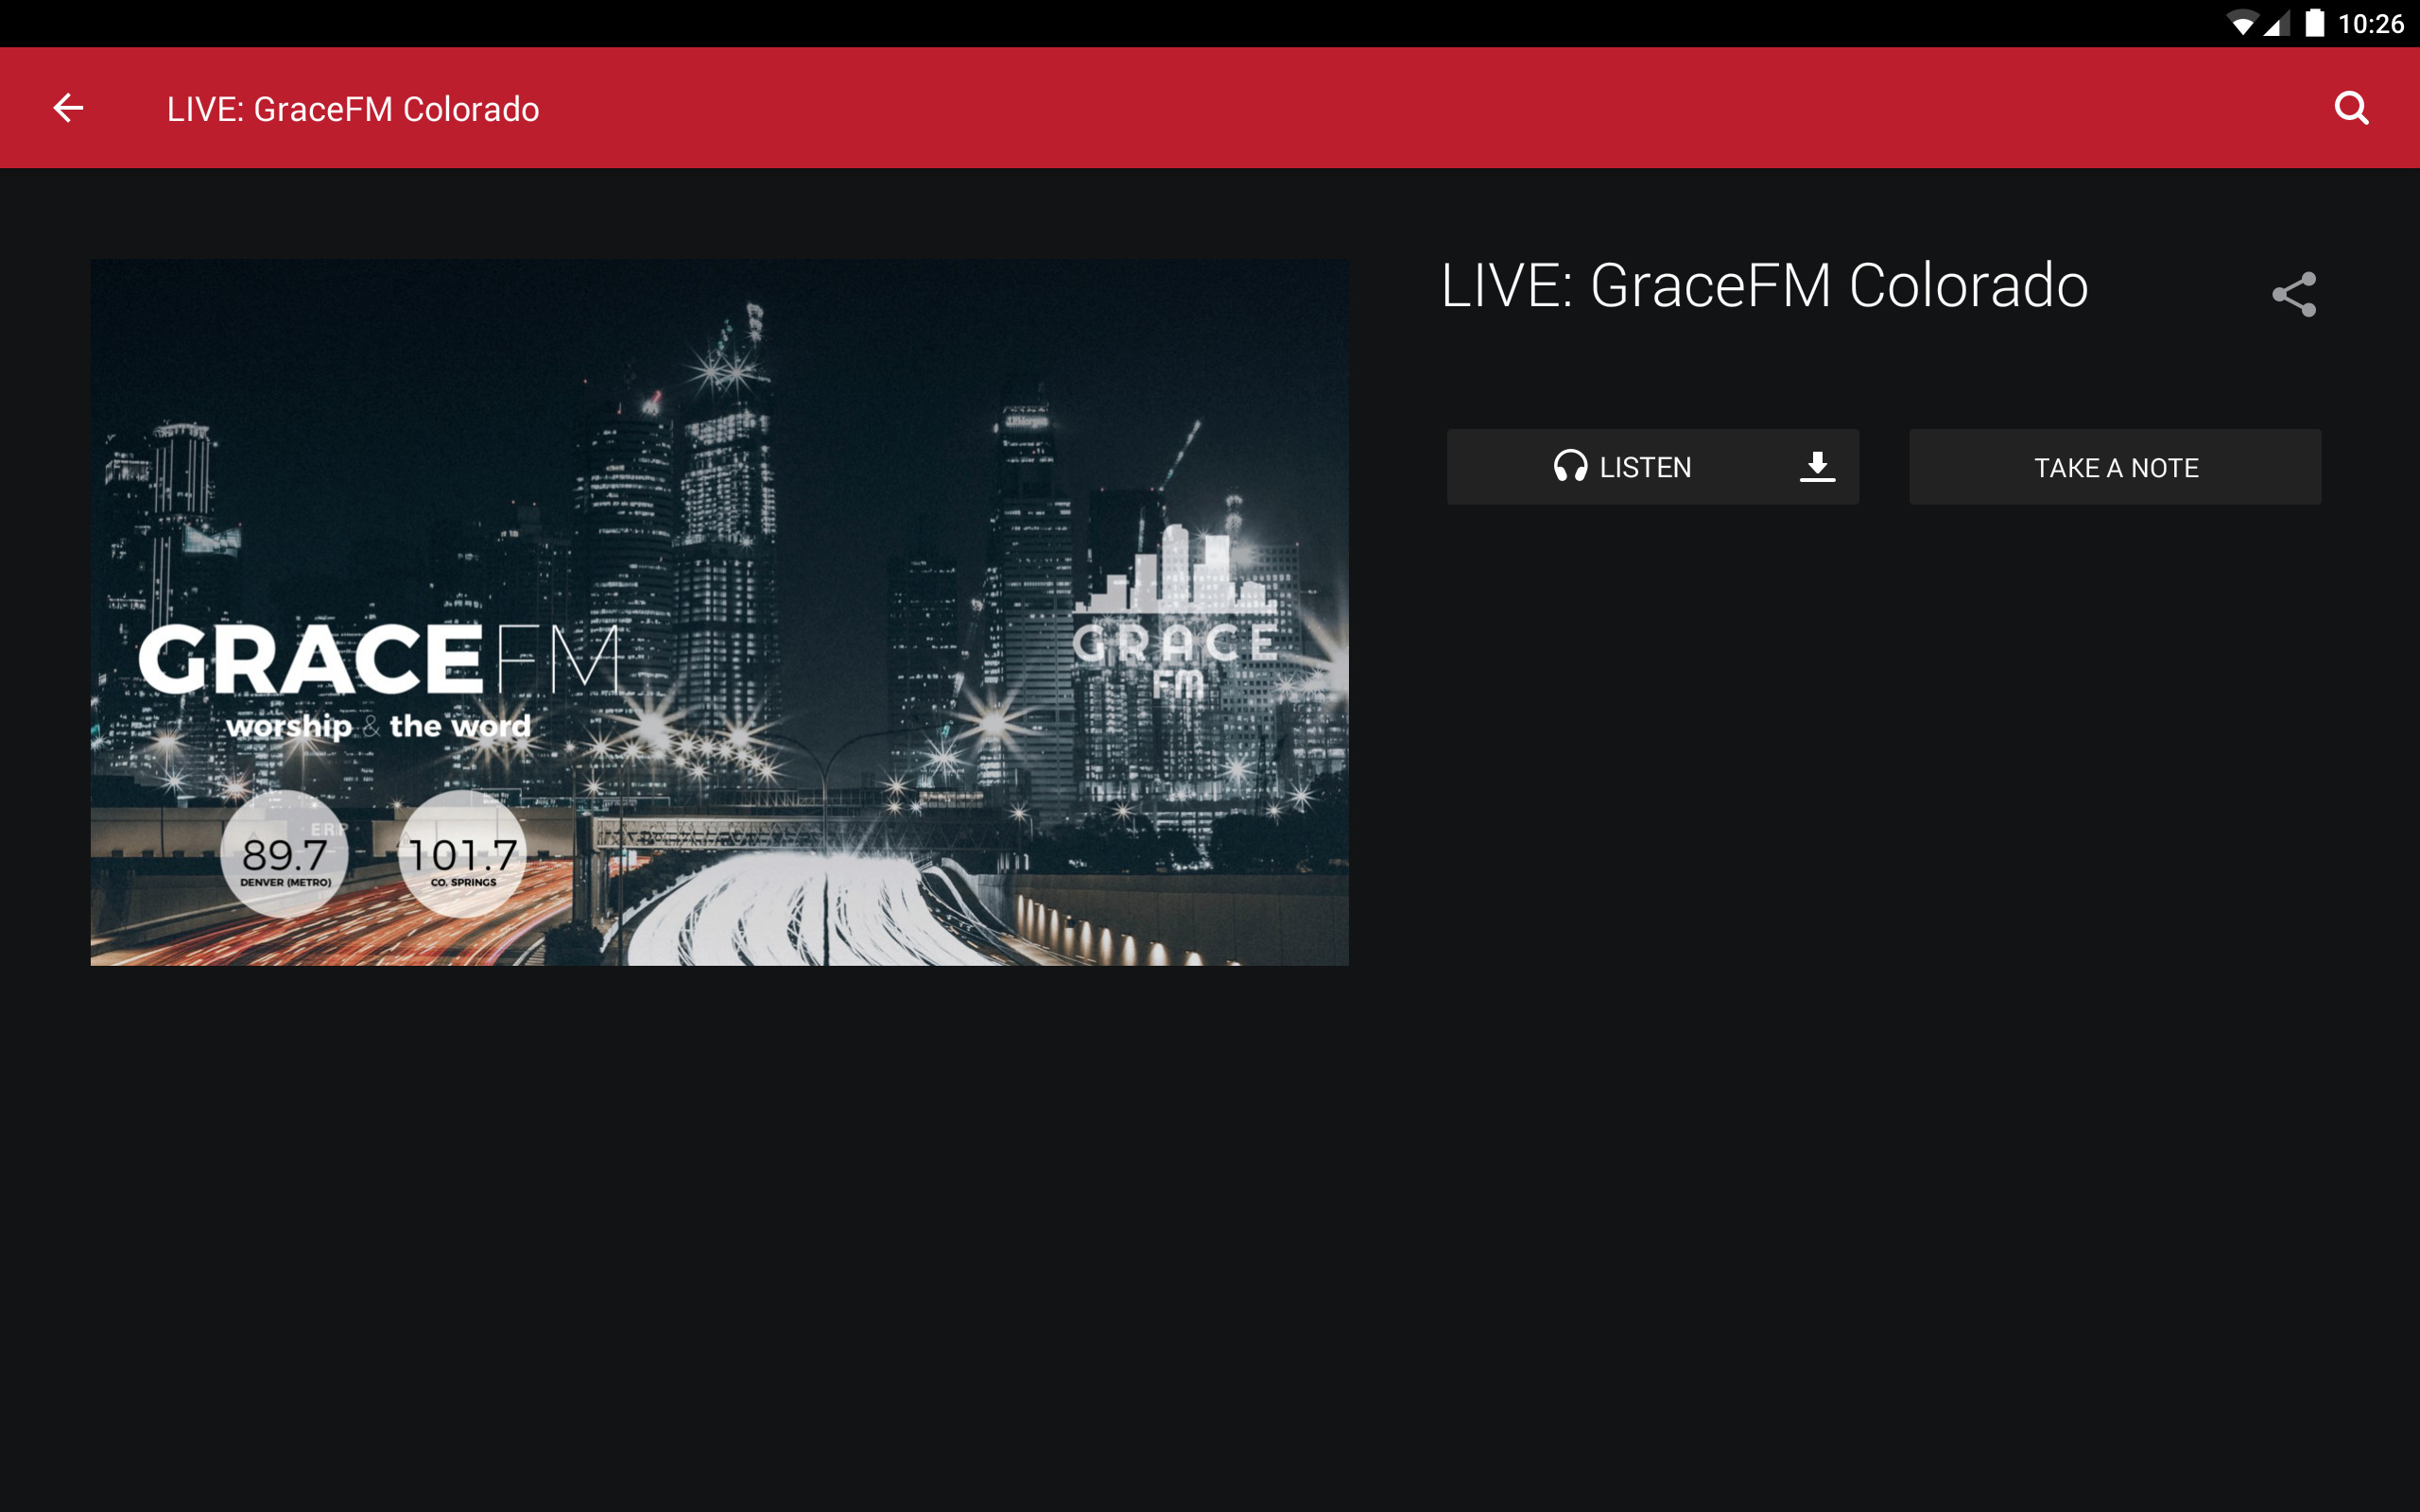Tap the large LIVE: GraceFM Colorado heading
Viewport: 2420px width, 1512px height.
pos(1765,286)
